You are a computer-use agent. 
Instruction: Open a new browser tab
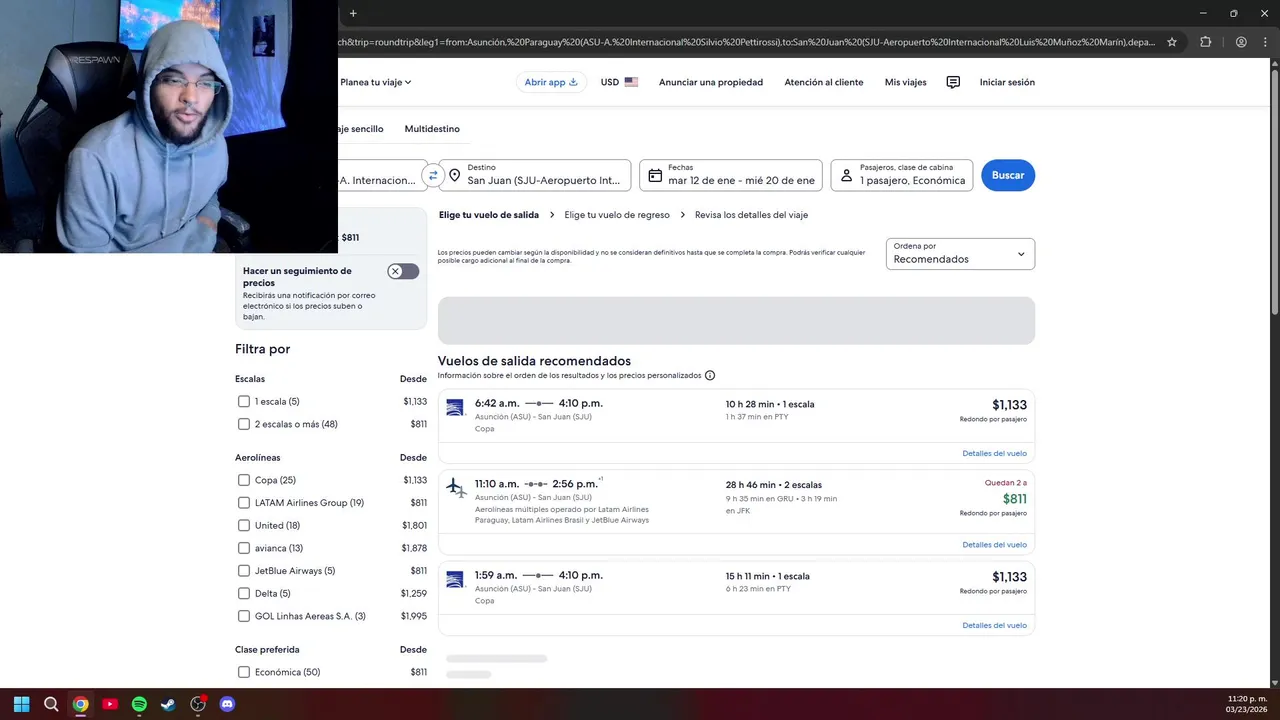[x=353, y=13]
